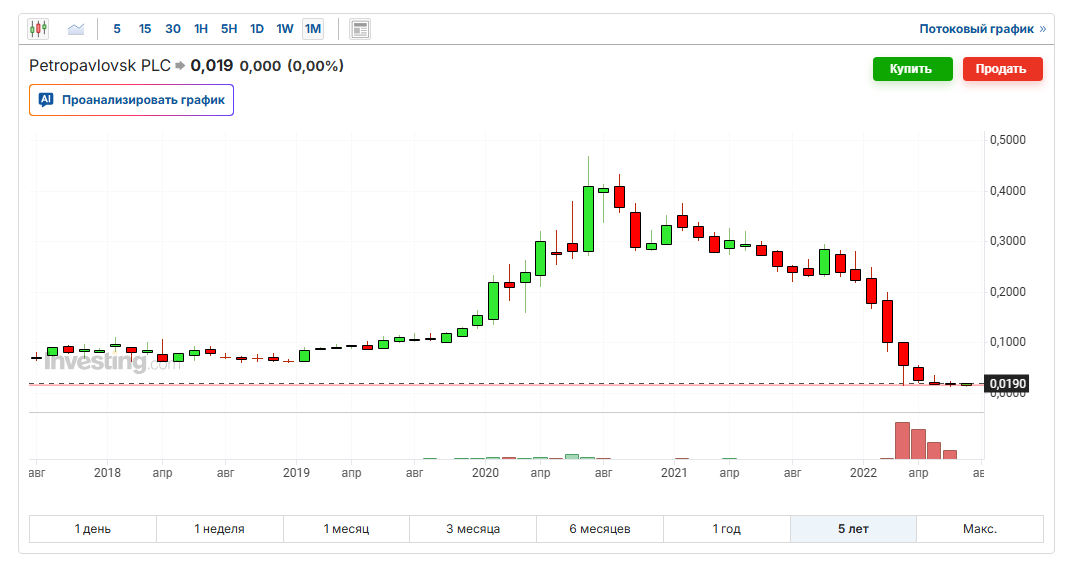
Task: Set the 15-minute interval
Action: tap(145, 29)
